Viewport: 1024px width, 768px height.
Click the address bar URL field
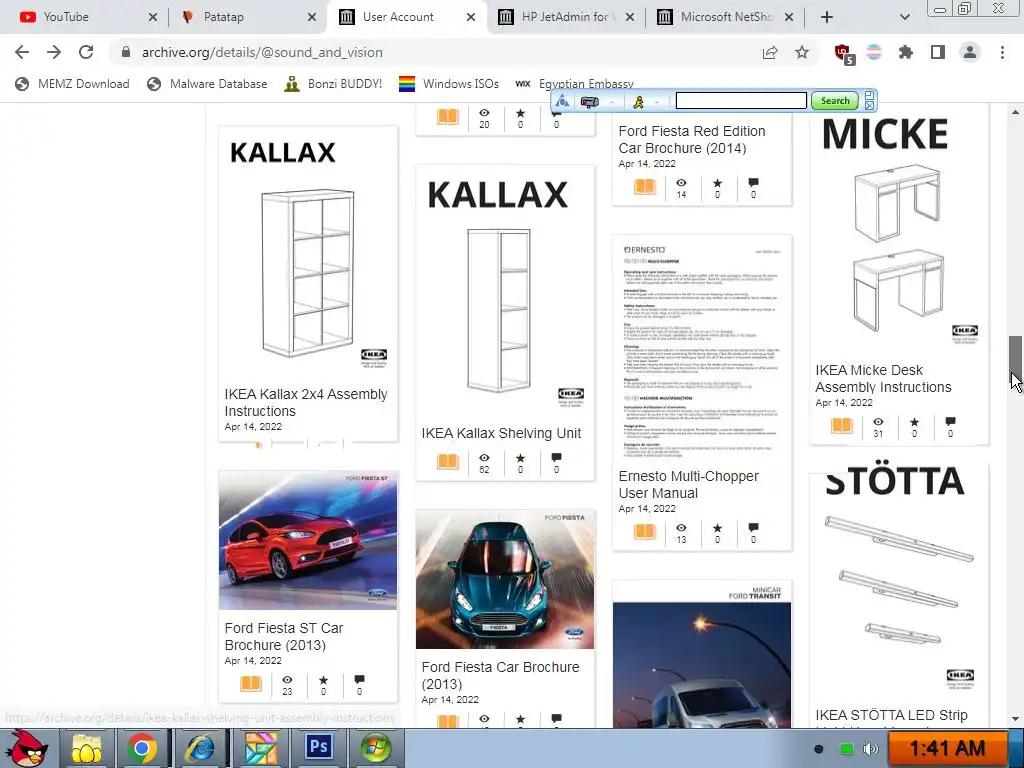(431, 52)
